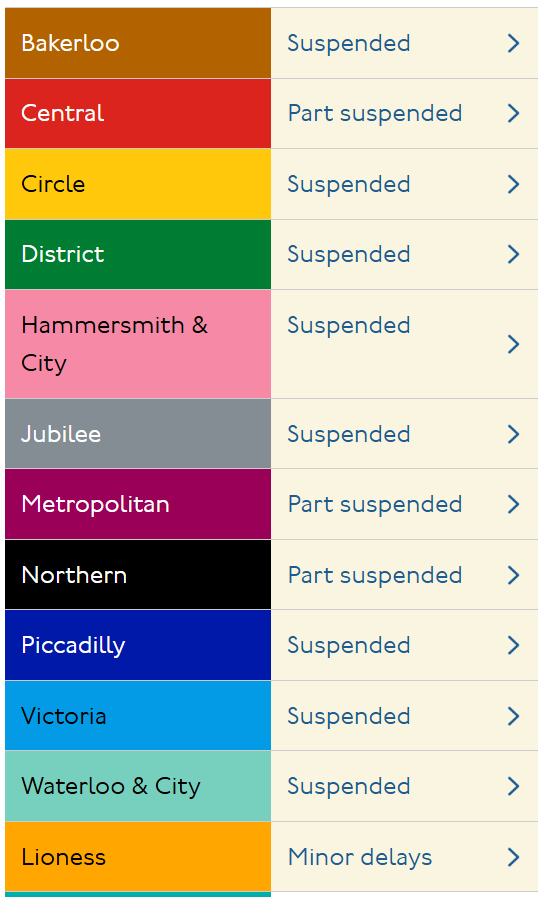
Task: Click the Jubilee Suspended status text
Action: coord(349,434)
